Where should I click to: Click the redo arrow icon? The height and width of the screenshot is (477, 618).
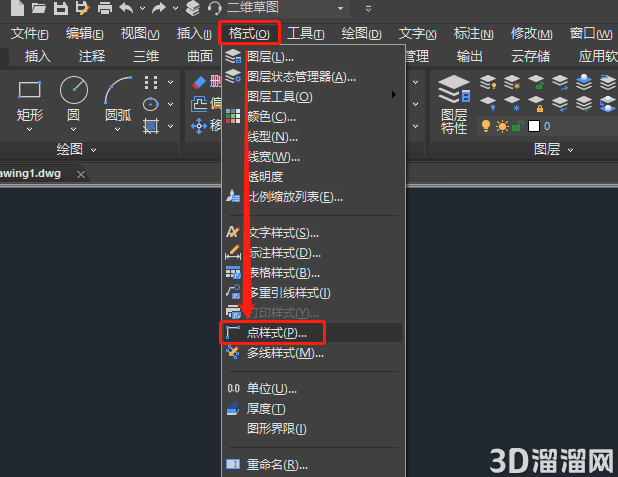point(158,8)
